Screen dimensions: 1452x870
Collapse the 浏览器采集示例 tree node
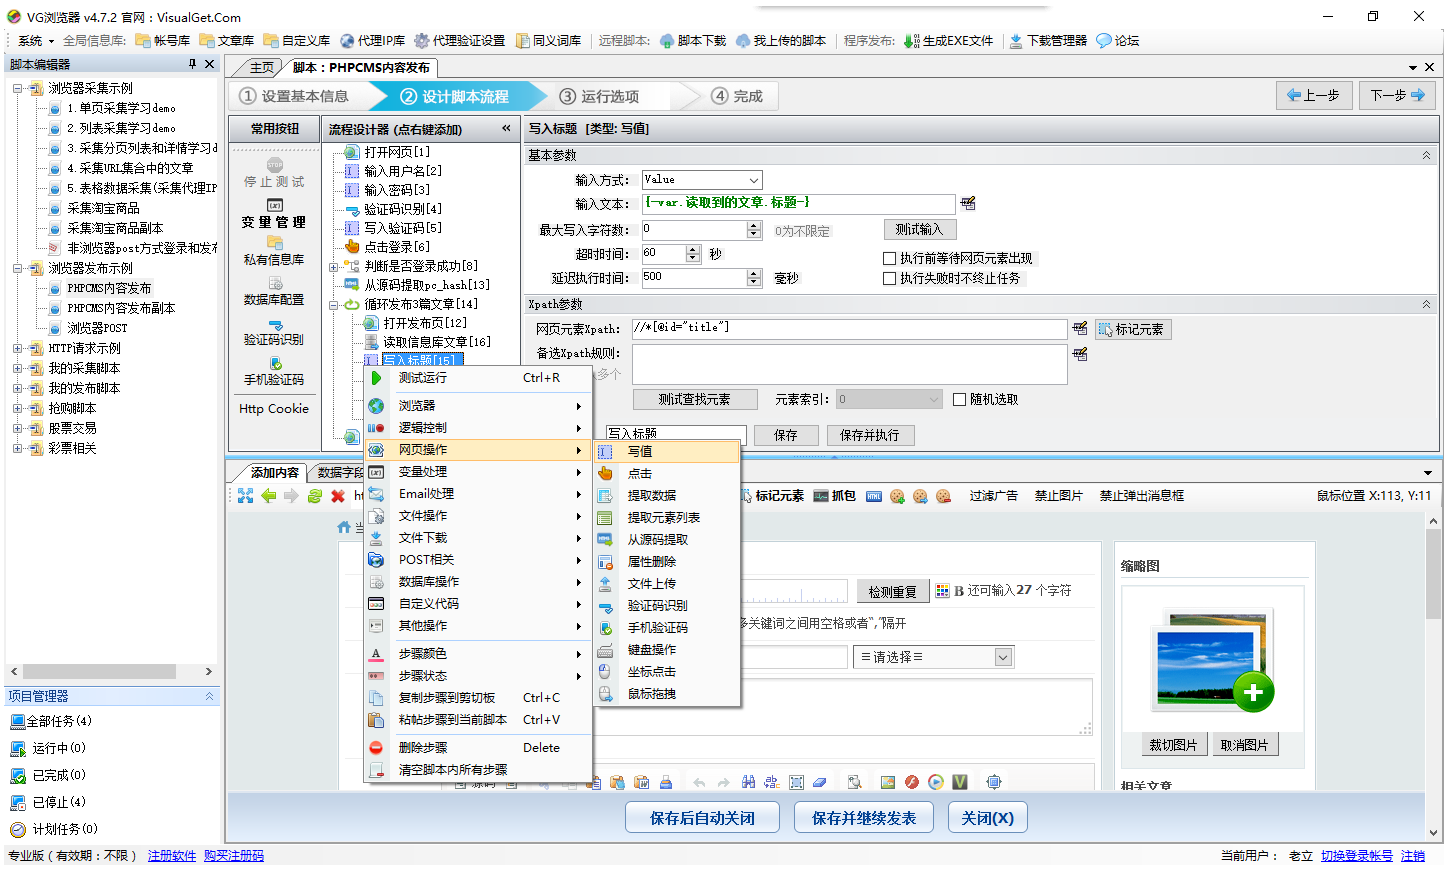click(x=18, y=88)
